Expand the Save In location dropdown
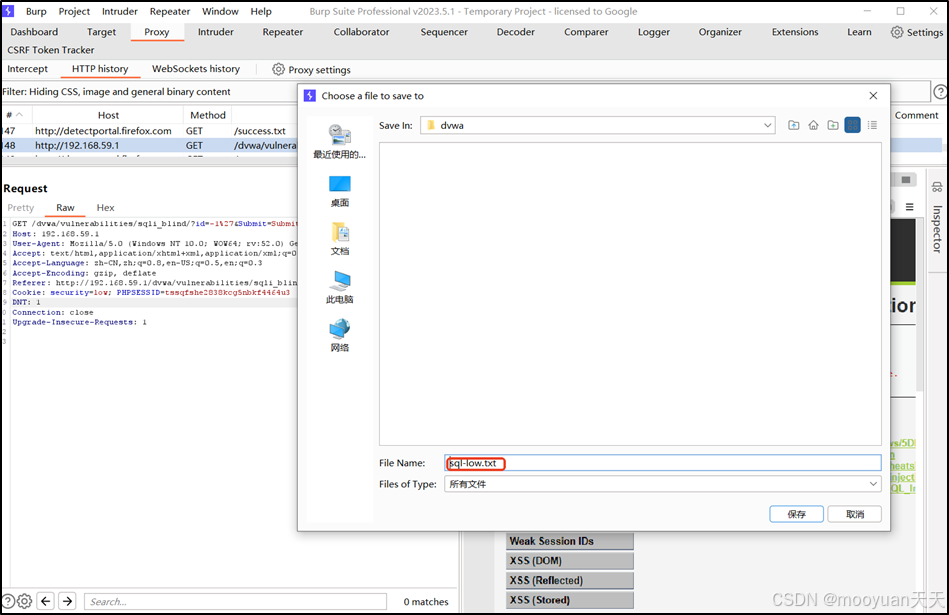The width and height of the screenshot is (949, 615). click(766, 124)
